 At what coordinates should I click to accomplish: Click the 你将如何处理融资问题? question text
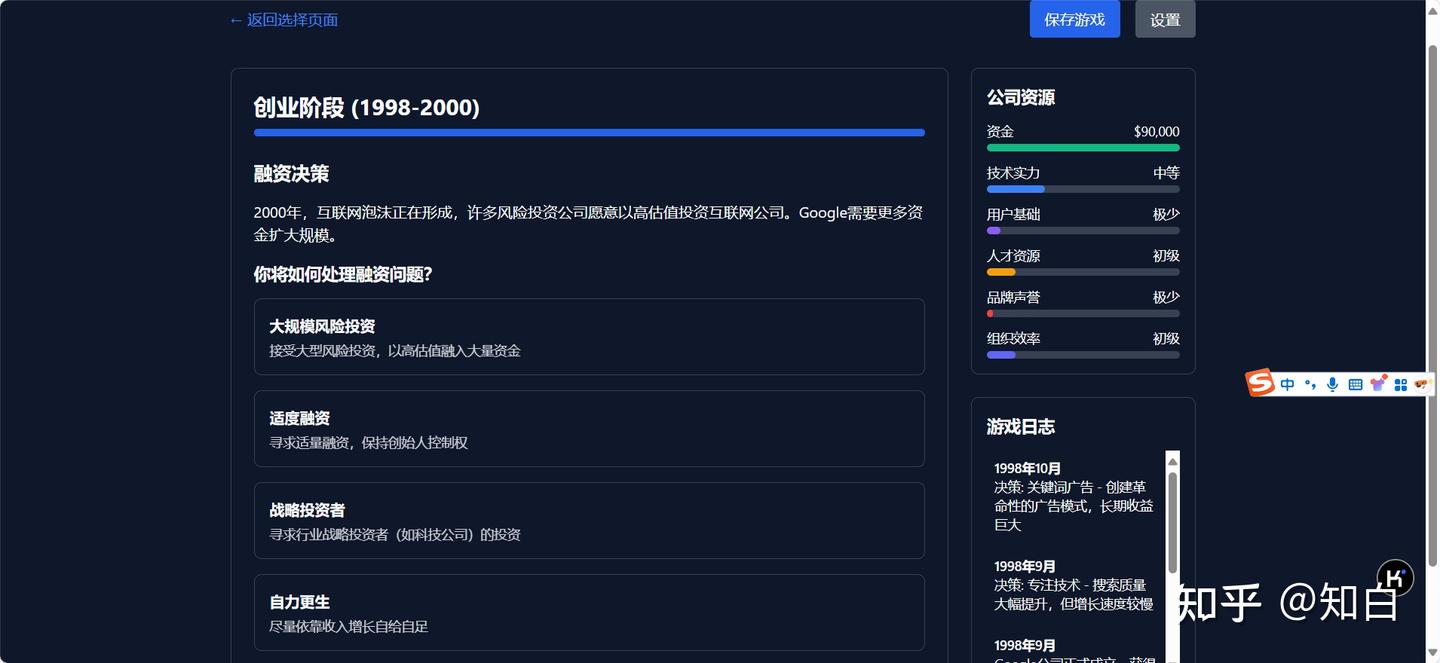click(x=343, y=274)
